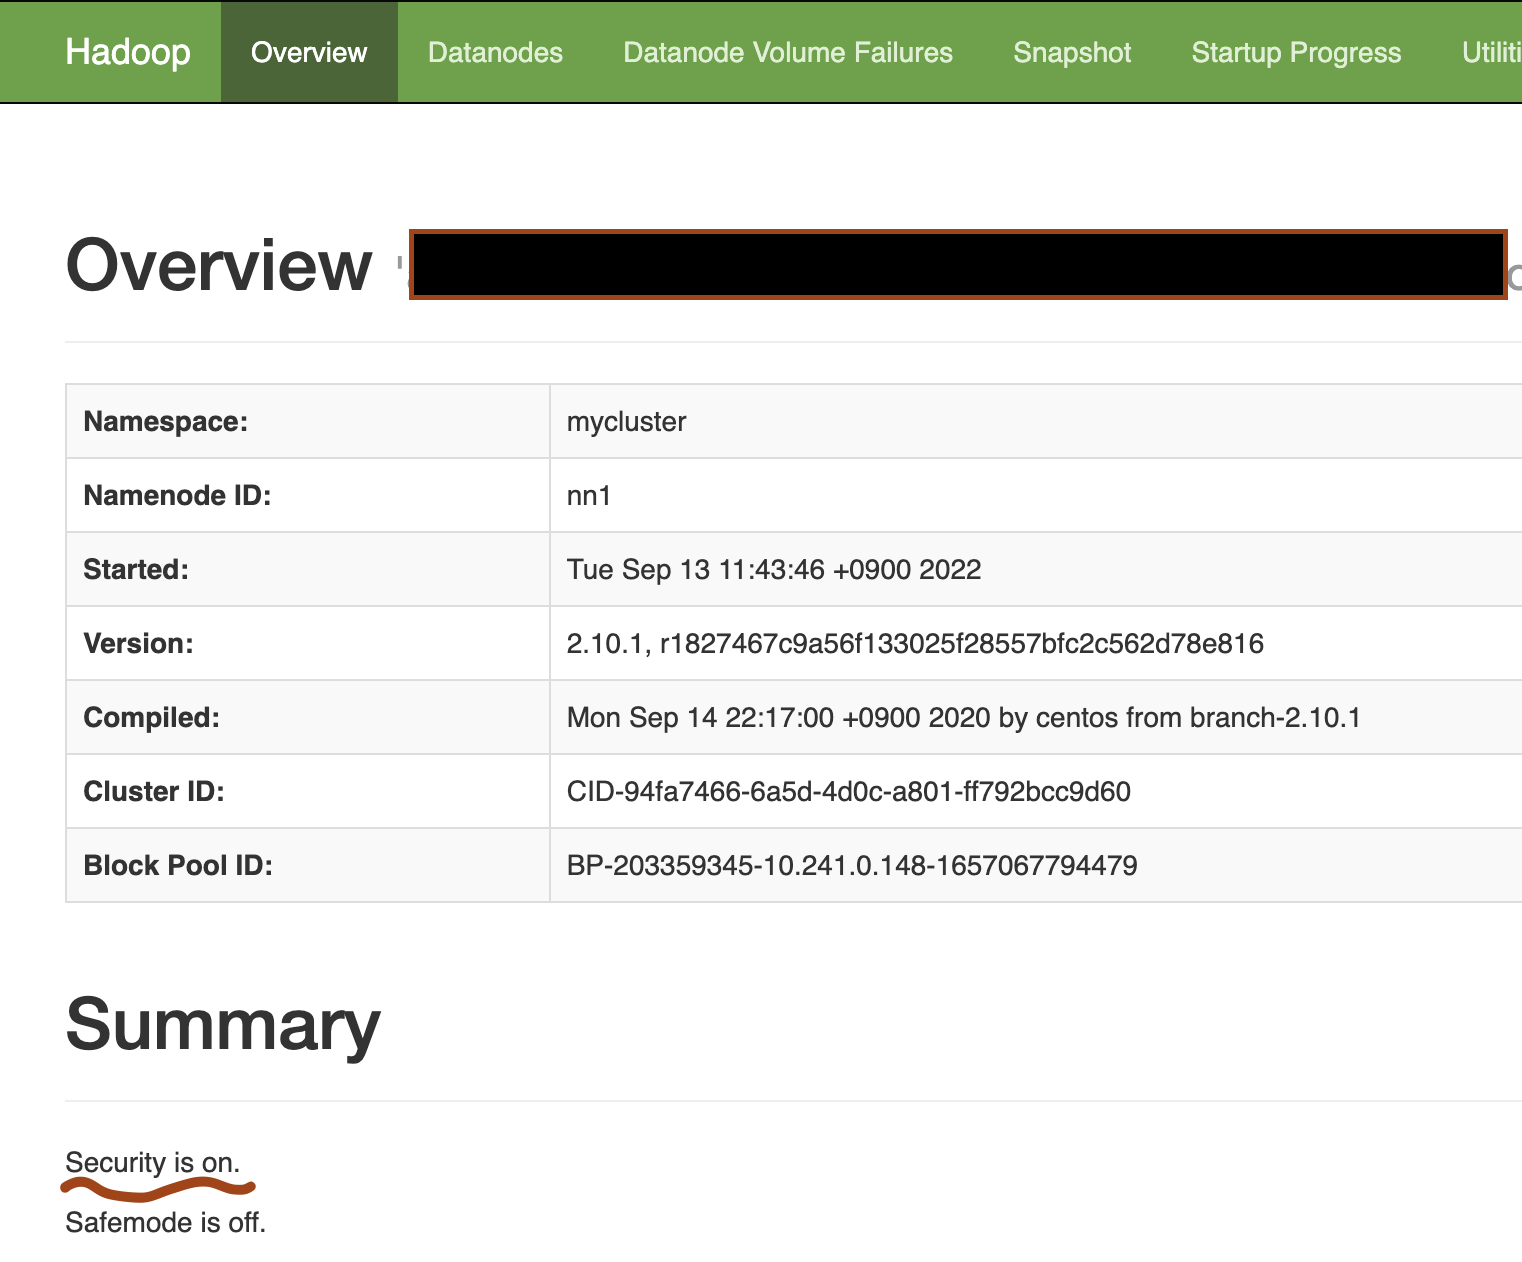Viewport: 1522px width, 1262px height.
Task: Click the Hadoop brand link
Action: click(127, 52)
